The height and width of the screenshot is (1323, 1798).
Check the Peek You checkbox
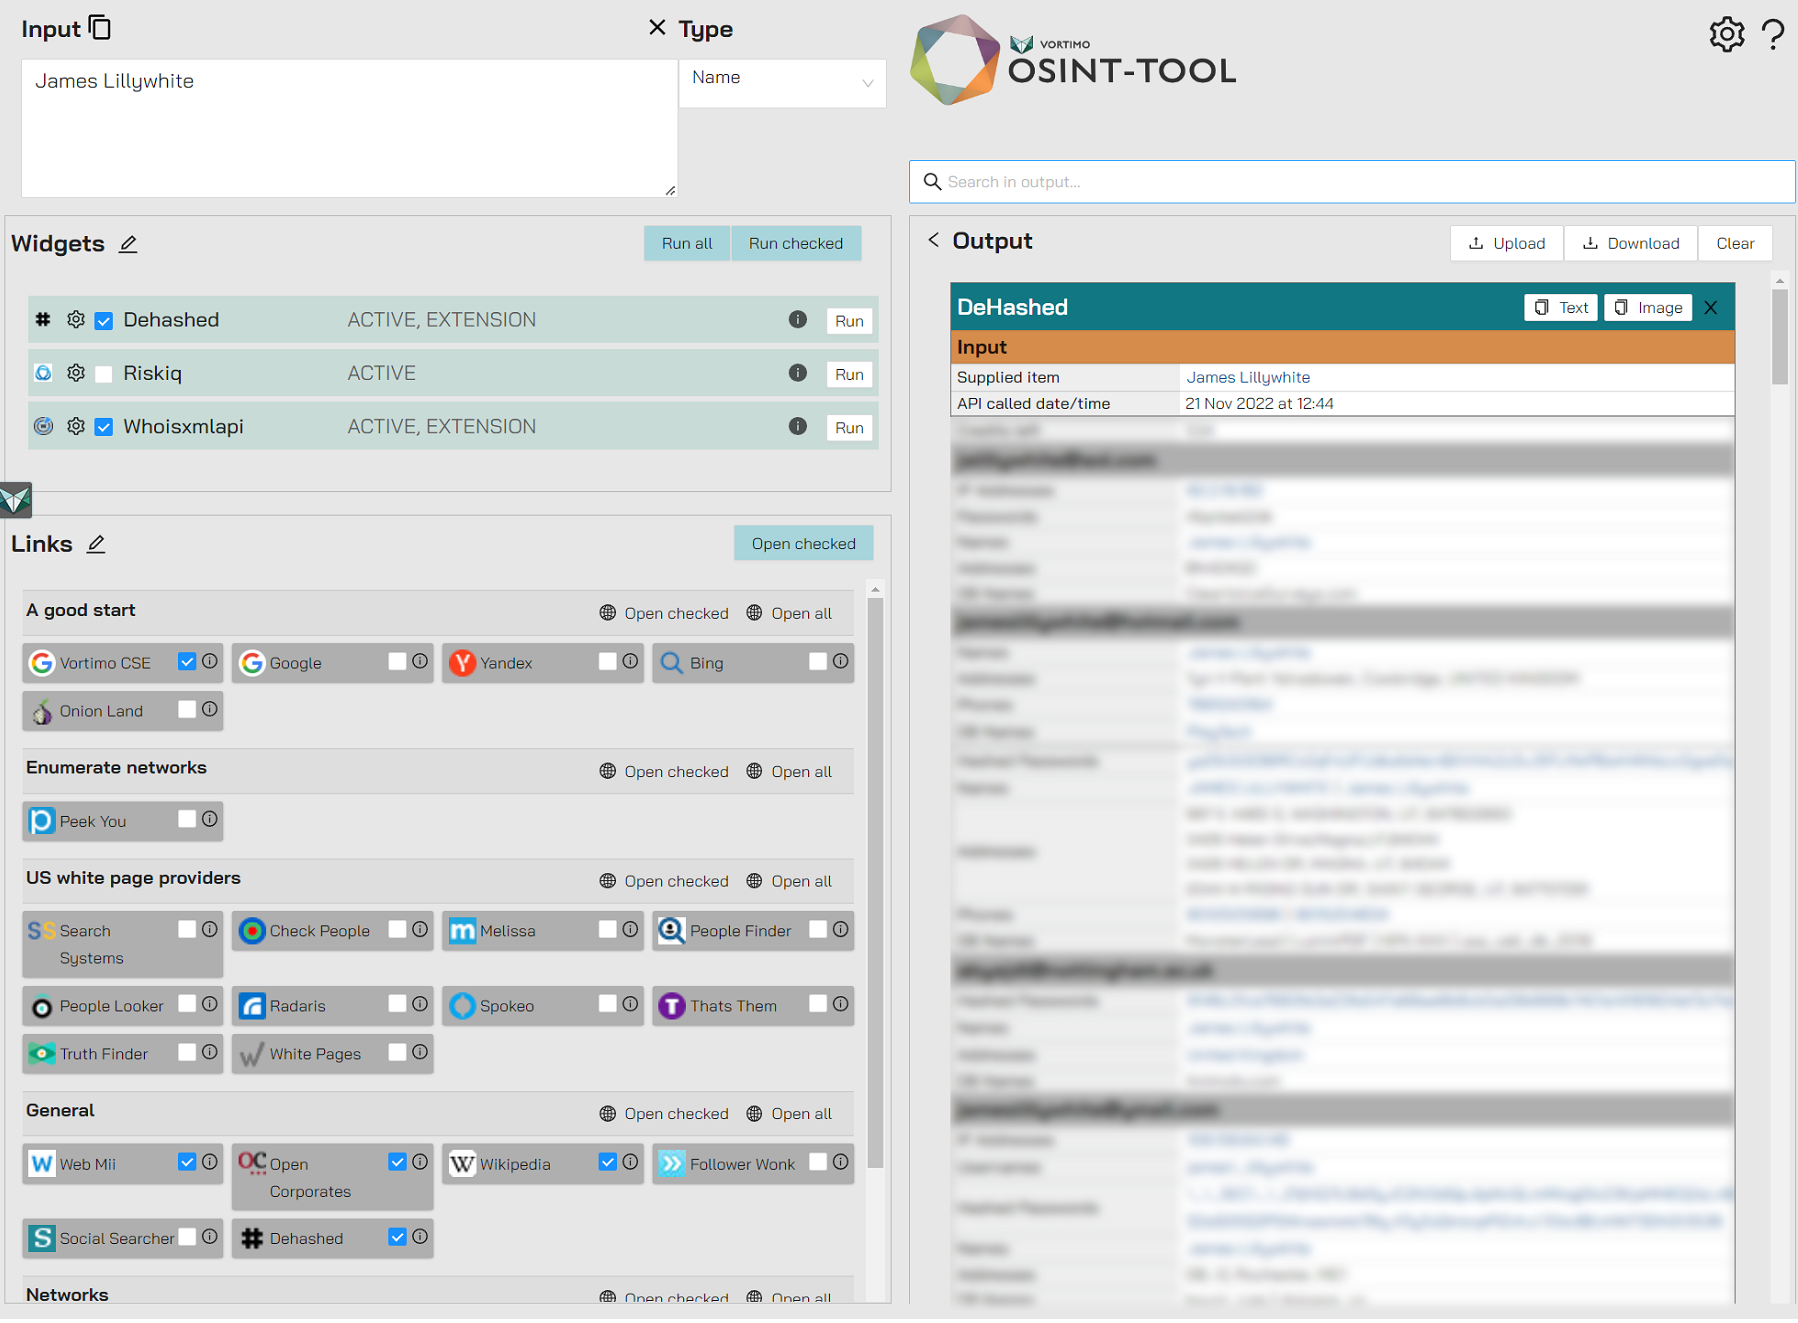(187, 820)
